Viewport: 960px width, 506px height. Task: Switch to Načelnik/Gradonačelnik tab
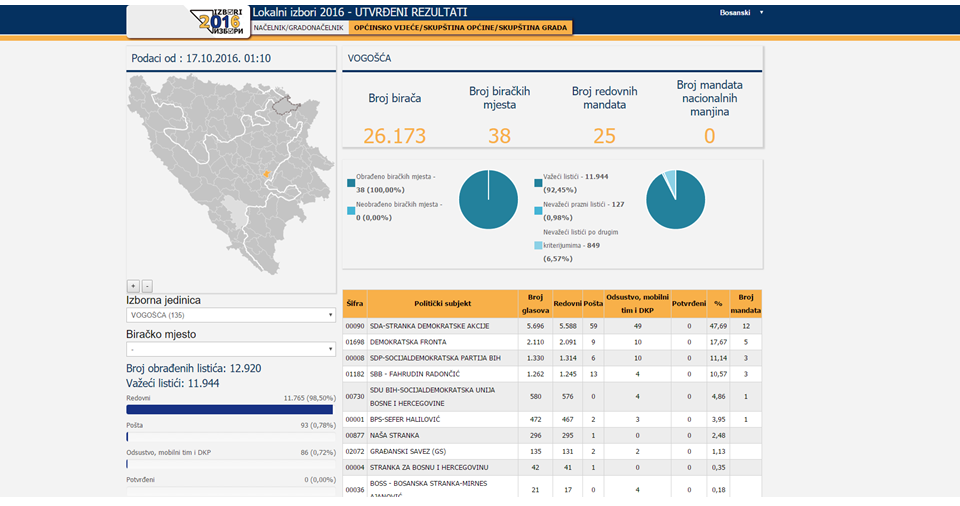coord(298,28)
